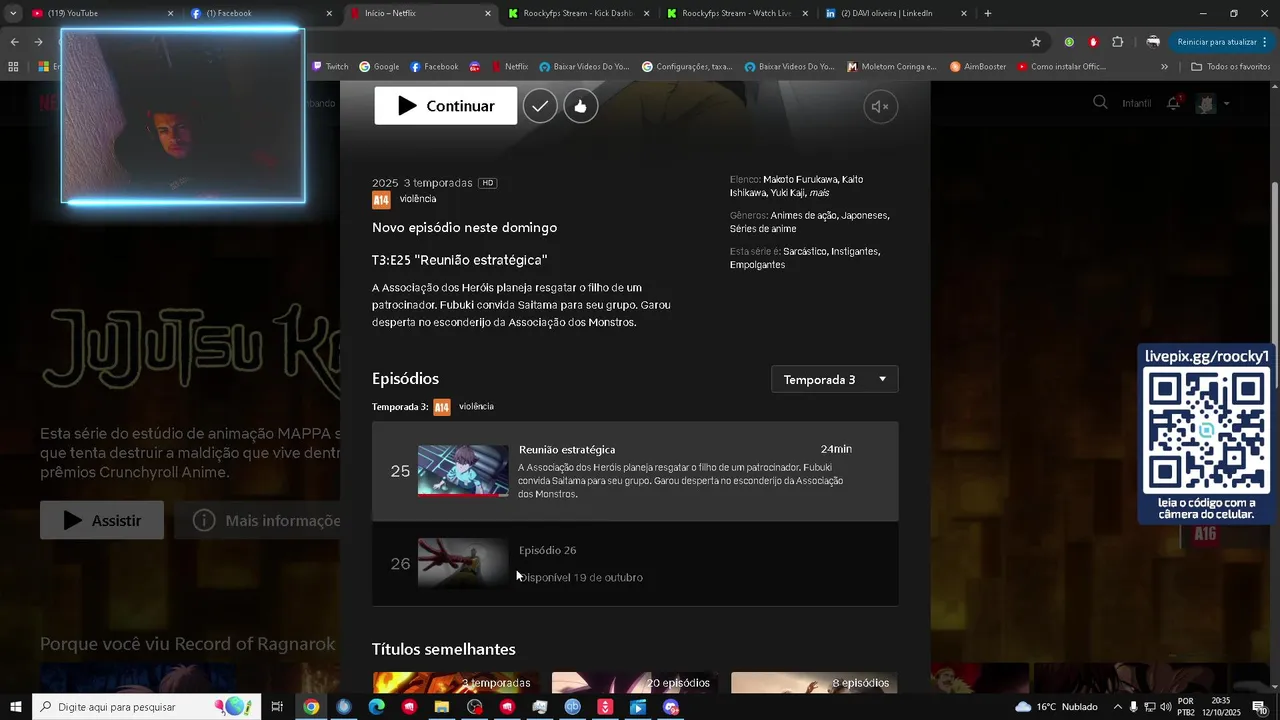Click the browser back arrow
The height and width of the screenshot is (720, 1280).
(14, 42)
